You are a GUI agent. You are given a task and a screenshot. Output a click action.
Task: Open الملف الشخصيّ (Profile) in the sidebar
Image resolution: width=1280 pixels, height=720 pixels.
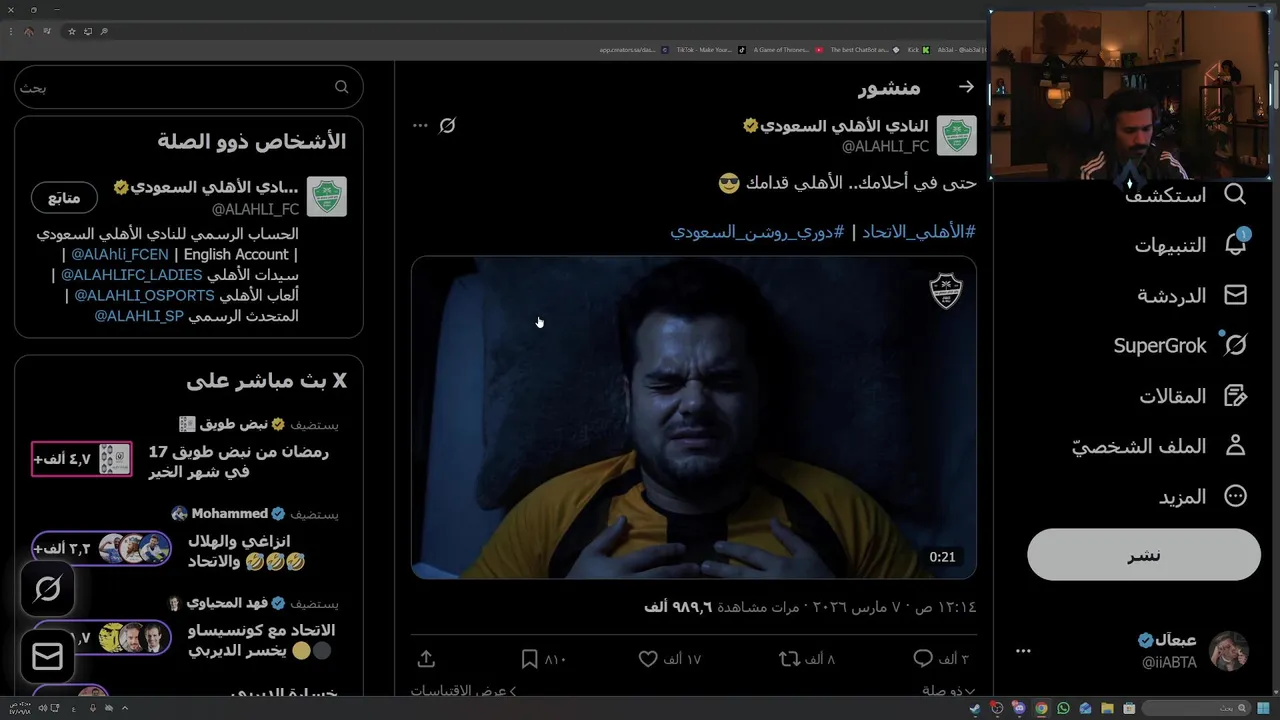[x=1160, y=446]
